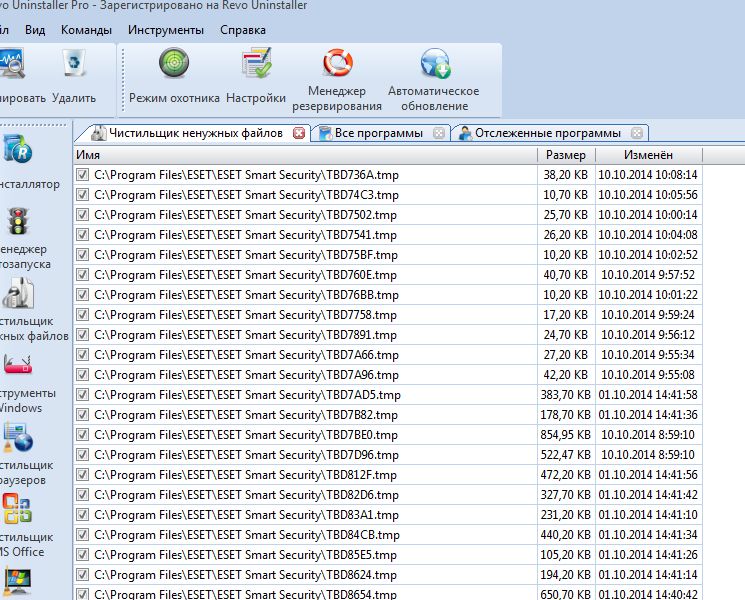Click the 10.10.2014 10:08:14 date cell
745x600 pixels.
pos(648,175)
